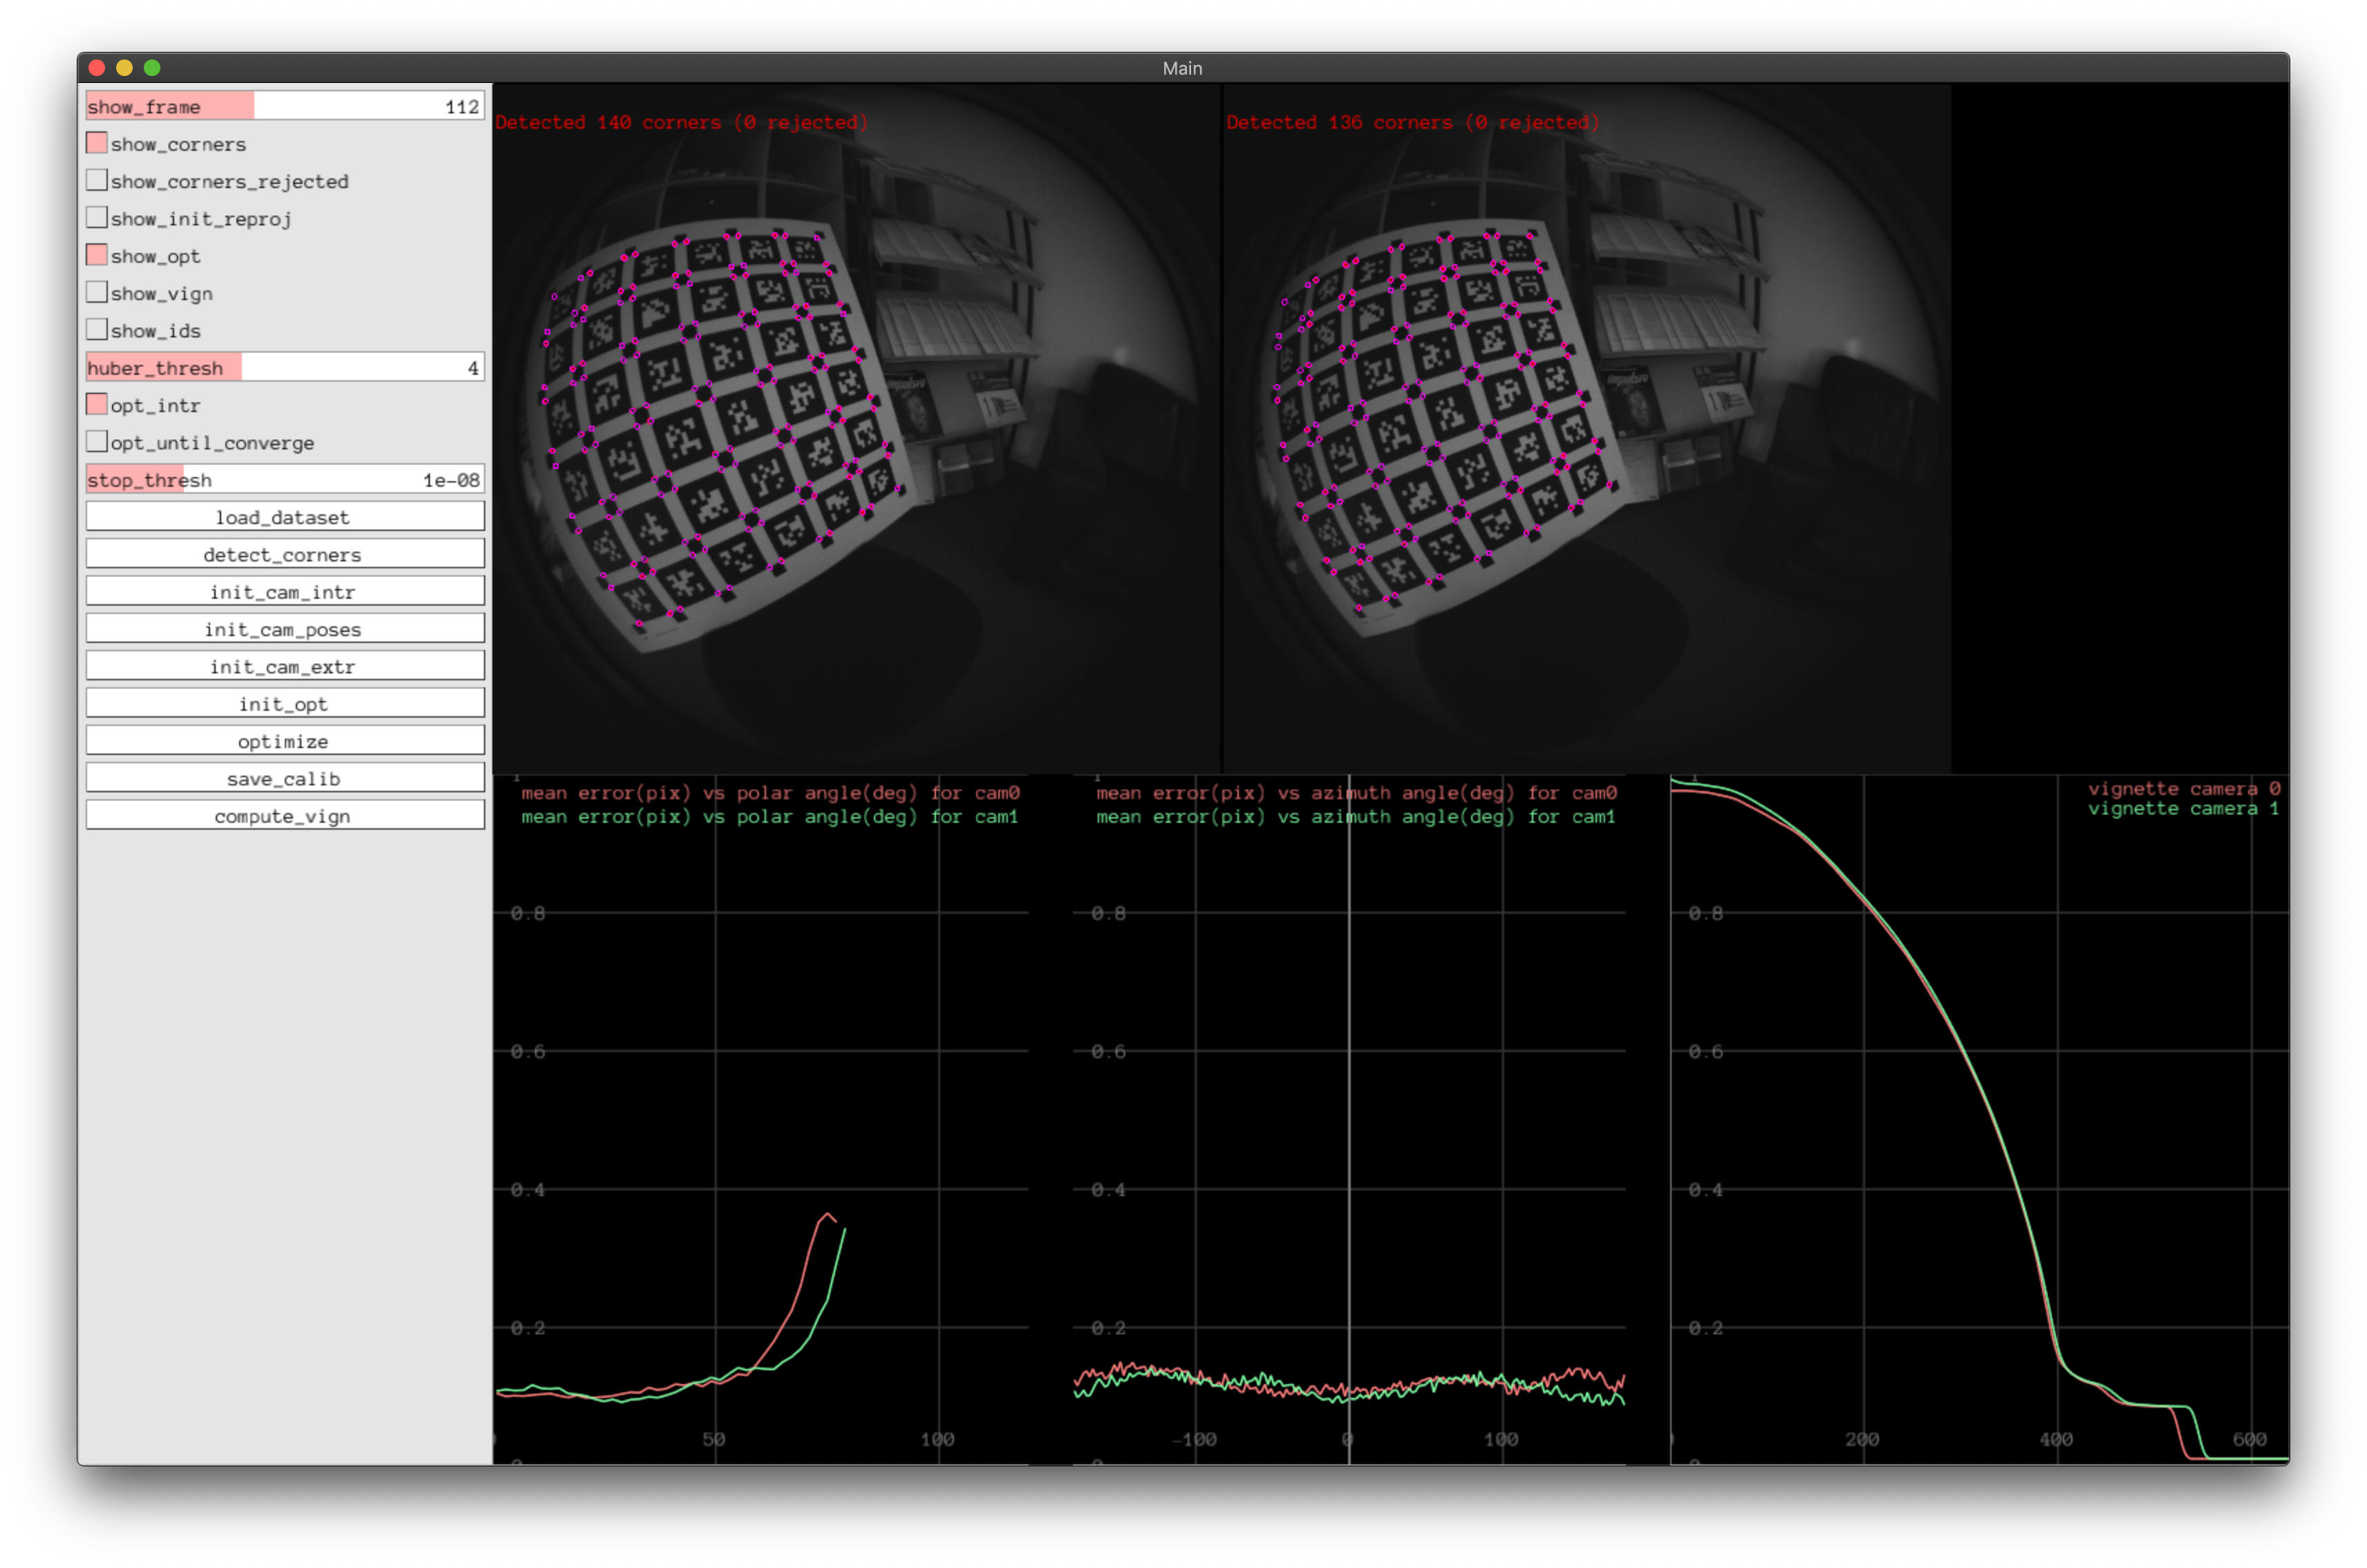Click init_cam_extr button

pyautogui.click(x=285, y=666)
